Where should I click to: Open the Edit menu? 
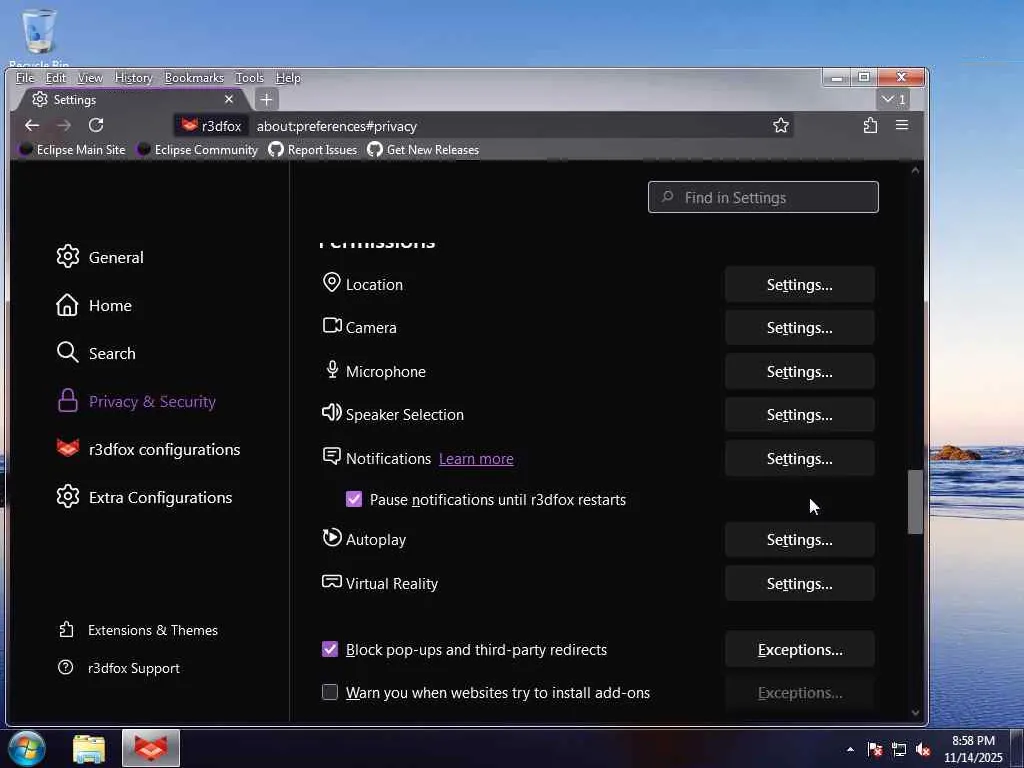(x=56, y=78)
